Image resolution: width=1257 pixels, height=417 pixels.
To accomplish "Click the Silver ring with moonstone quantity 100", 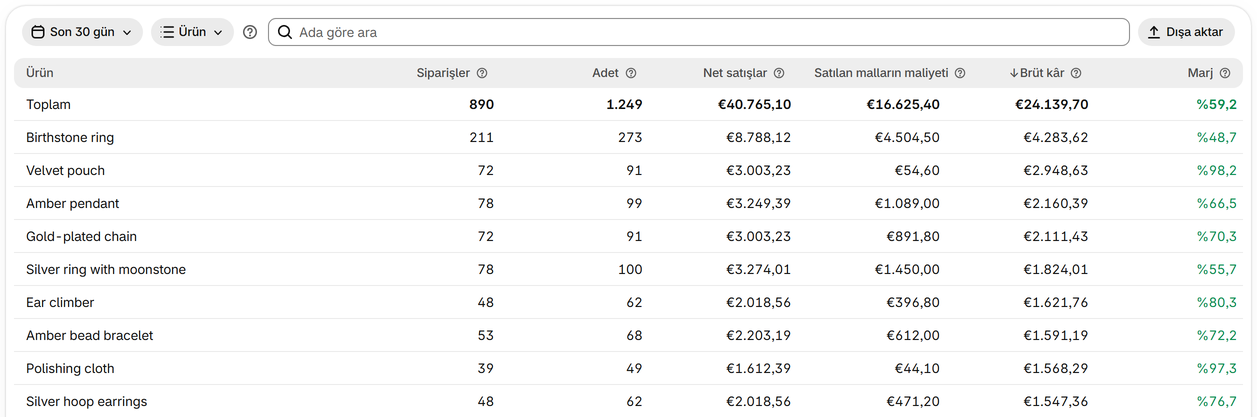I will 631,269.
